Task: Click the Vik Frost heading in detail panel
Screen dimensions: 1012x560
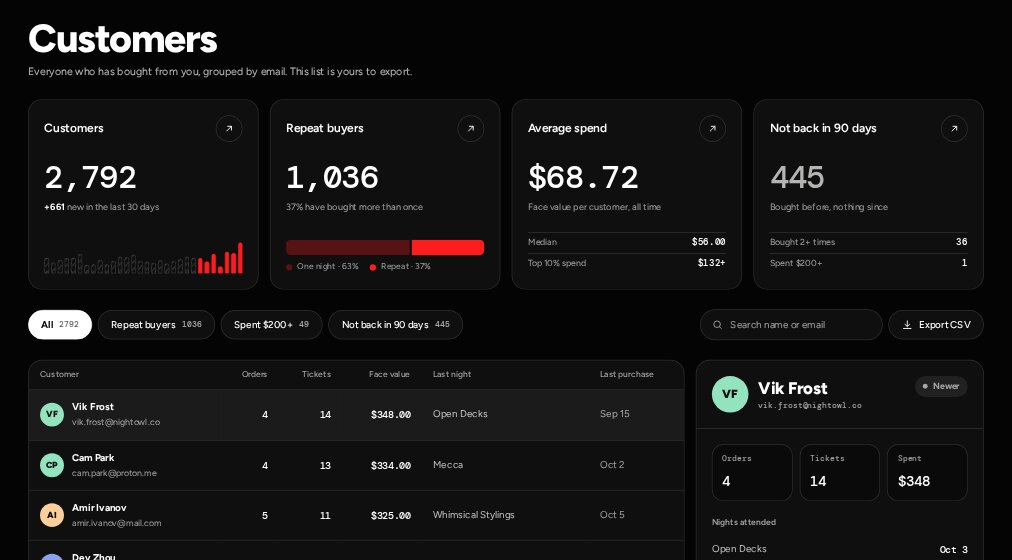Action: coord(793,388)
